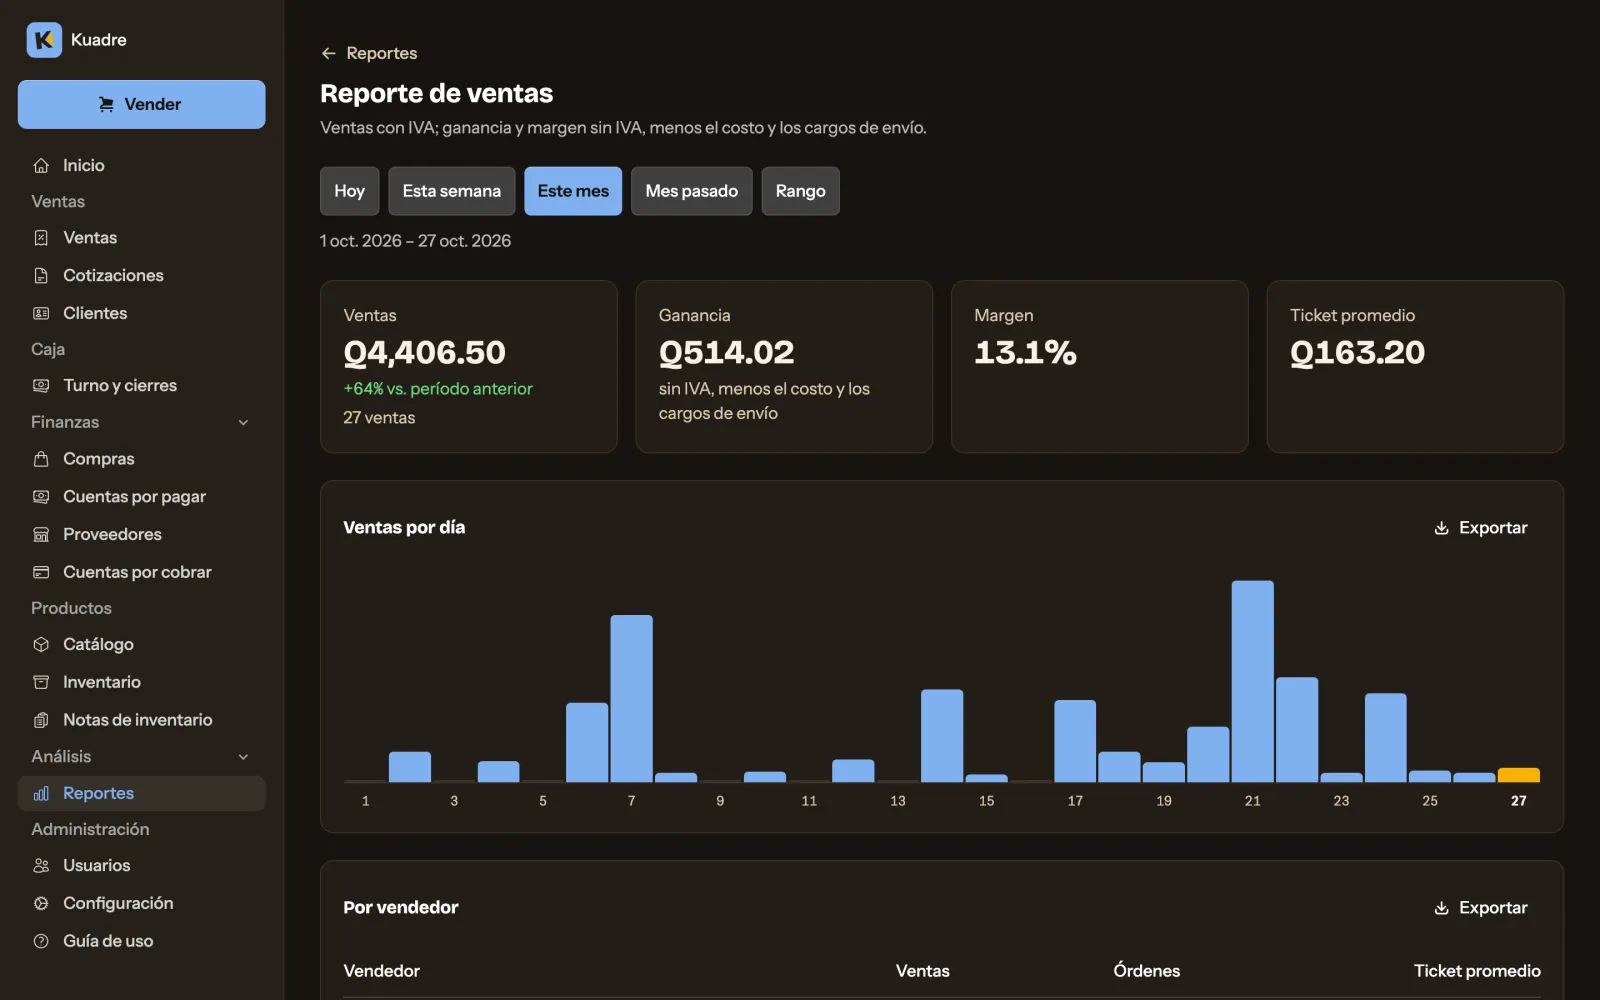Click the Configuración gear icon
The width and height of the screenshot is (1600, 1000).
41,903
